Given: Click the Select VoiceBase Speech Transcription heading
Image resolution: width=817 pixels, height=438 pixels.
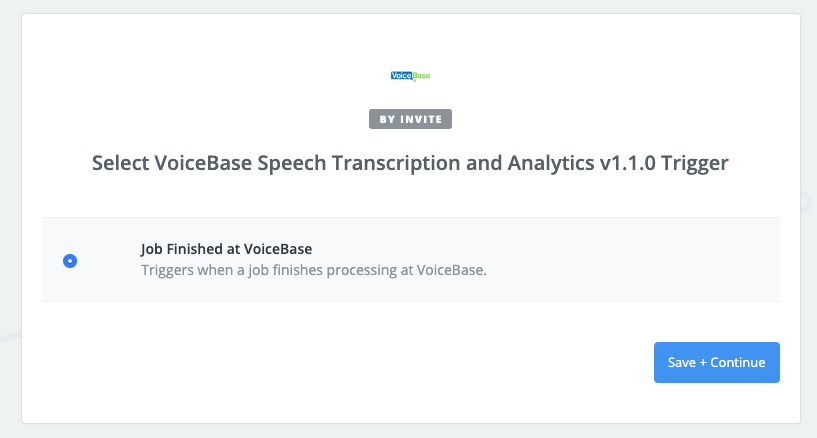Looking at the screenshot, I should (410, 163).
